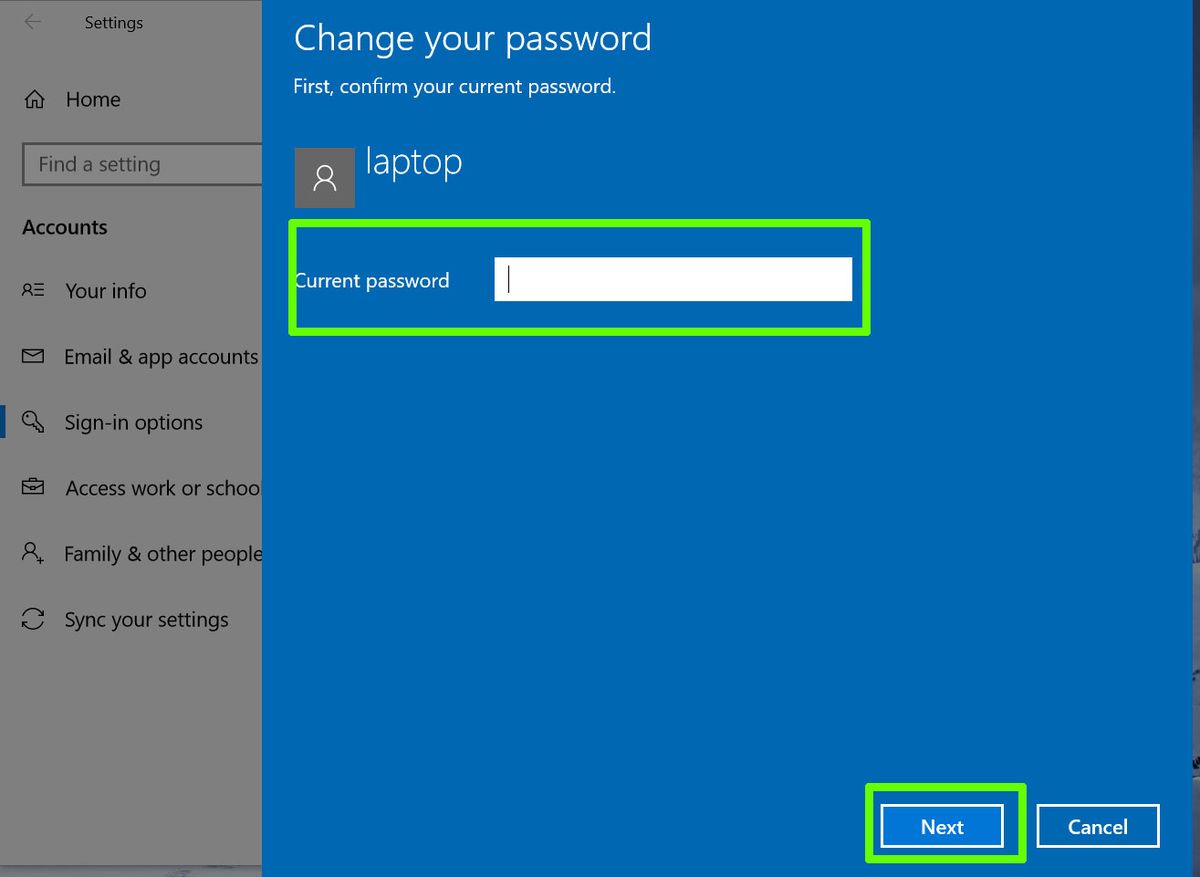Select the Sign-in options key icon
The image size is (1200, 877).
[33, 422]
